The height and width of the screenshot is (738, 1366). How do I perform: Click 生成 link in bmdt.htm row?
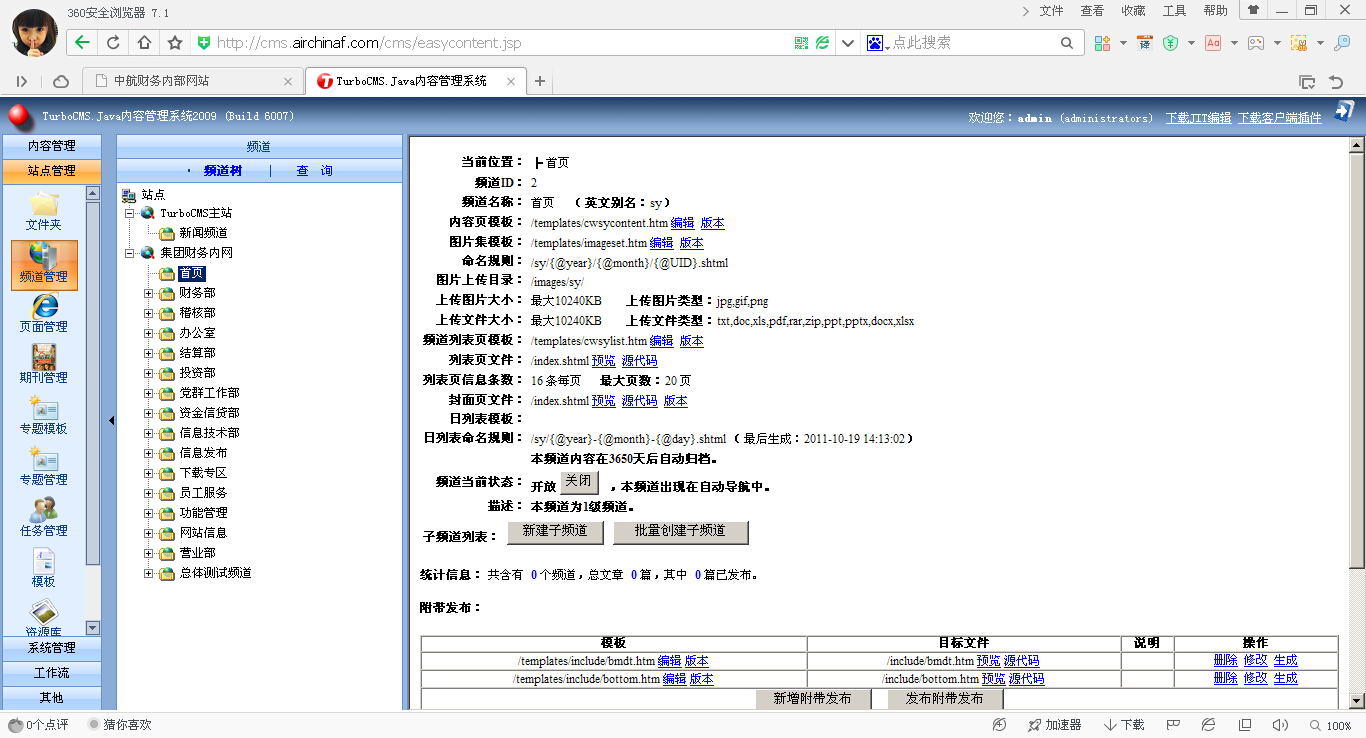click(1285, 661)
